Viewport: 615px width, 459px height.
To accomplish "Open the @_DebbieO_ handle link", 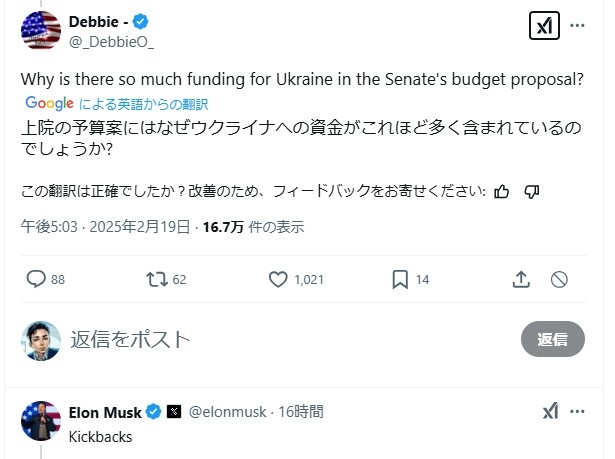I will pyautogui.click(x=111, y=41).
